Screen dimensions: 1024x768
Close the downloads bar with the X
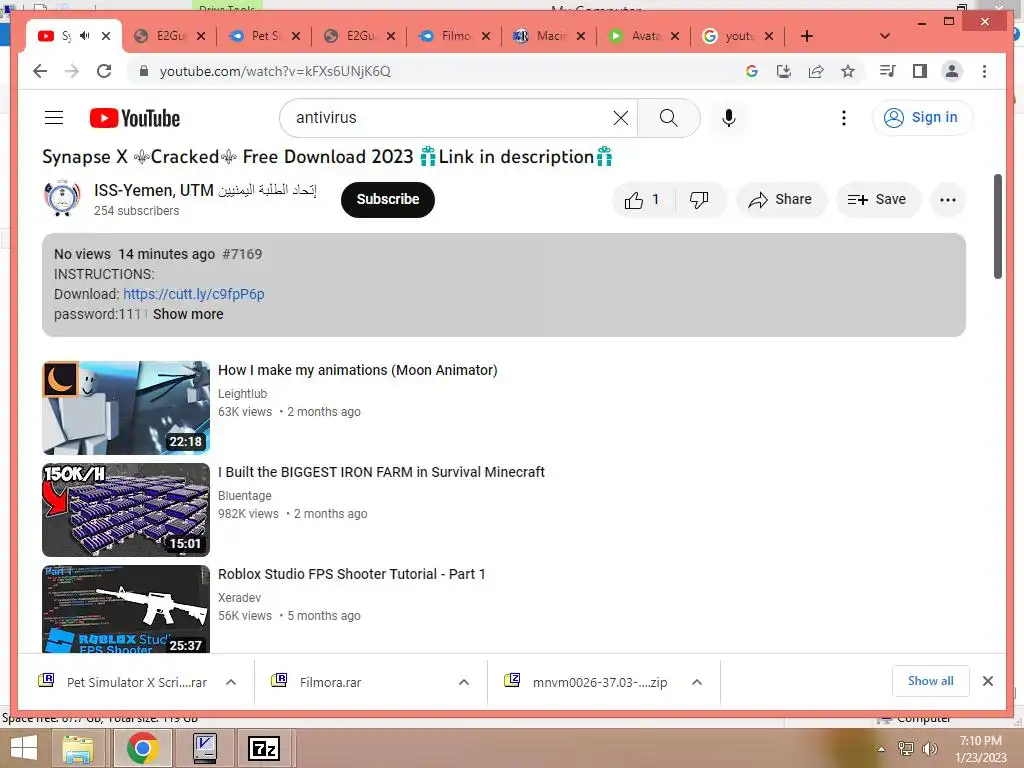(987, 681)
